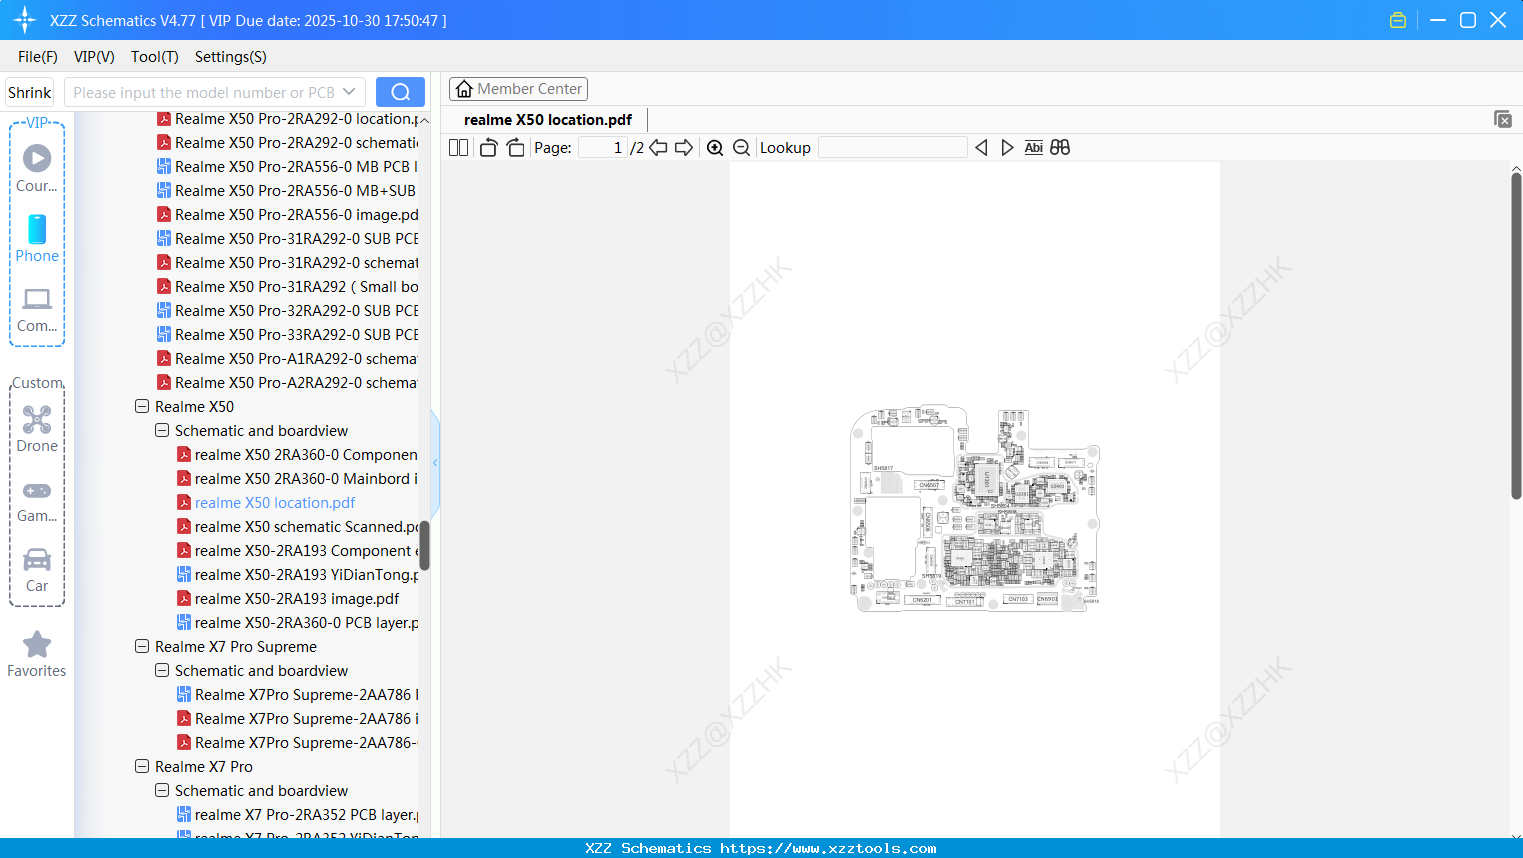Open realme X7 Pro-2RA352 PCB layer file
1523x858 pixels.
pyautogui.click(x=297, y=815)
